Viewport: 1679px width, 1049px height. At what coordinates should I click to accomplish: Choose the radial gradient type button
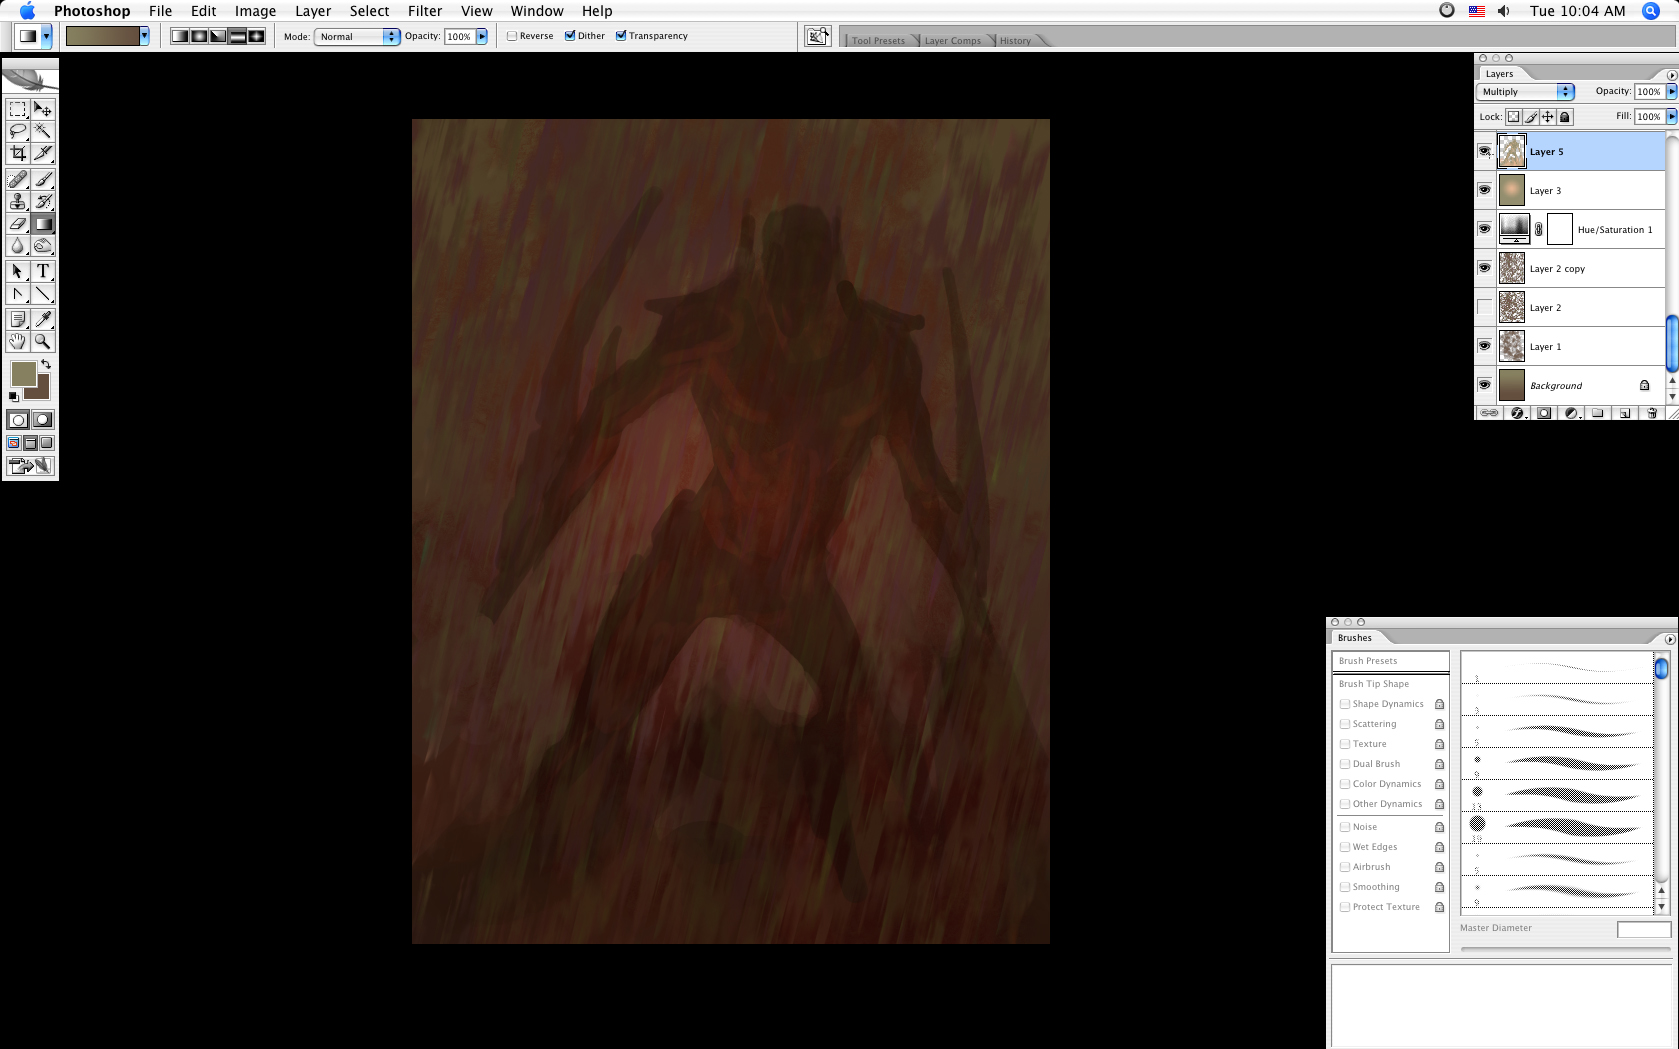(x=199, y=36)
